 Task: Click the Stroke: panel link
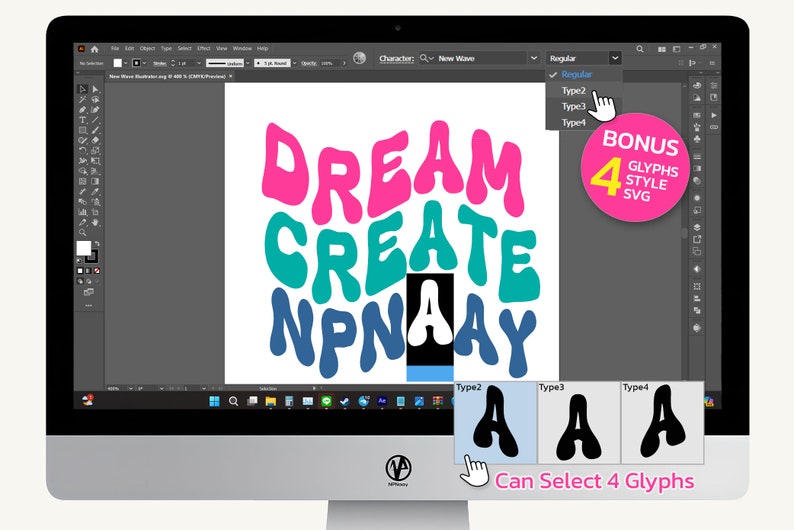[160, 63]
